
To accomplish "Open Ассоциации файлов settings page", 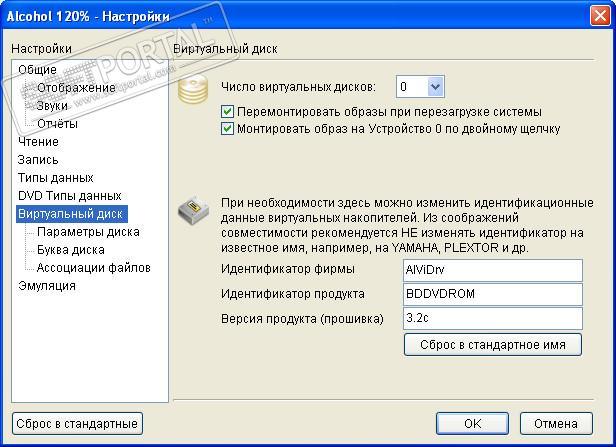I will point(94,268).
